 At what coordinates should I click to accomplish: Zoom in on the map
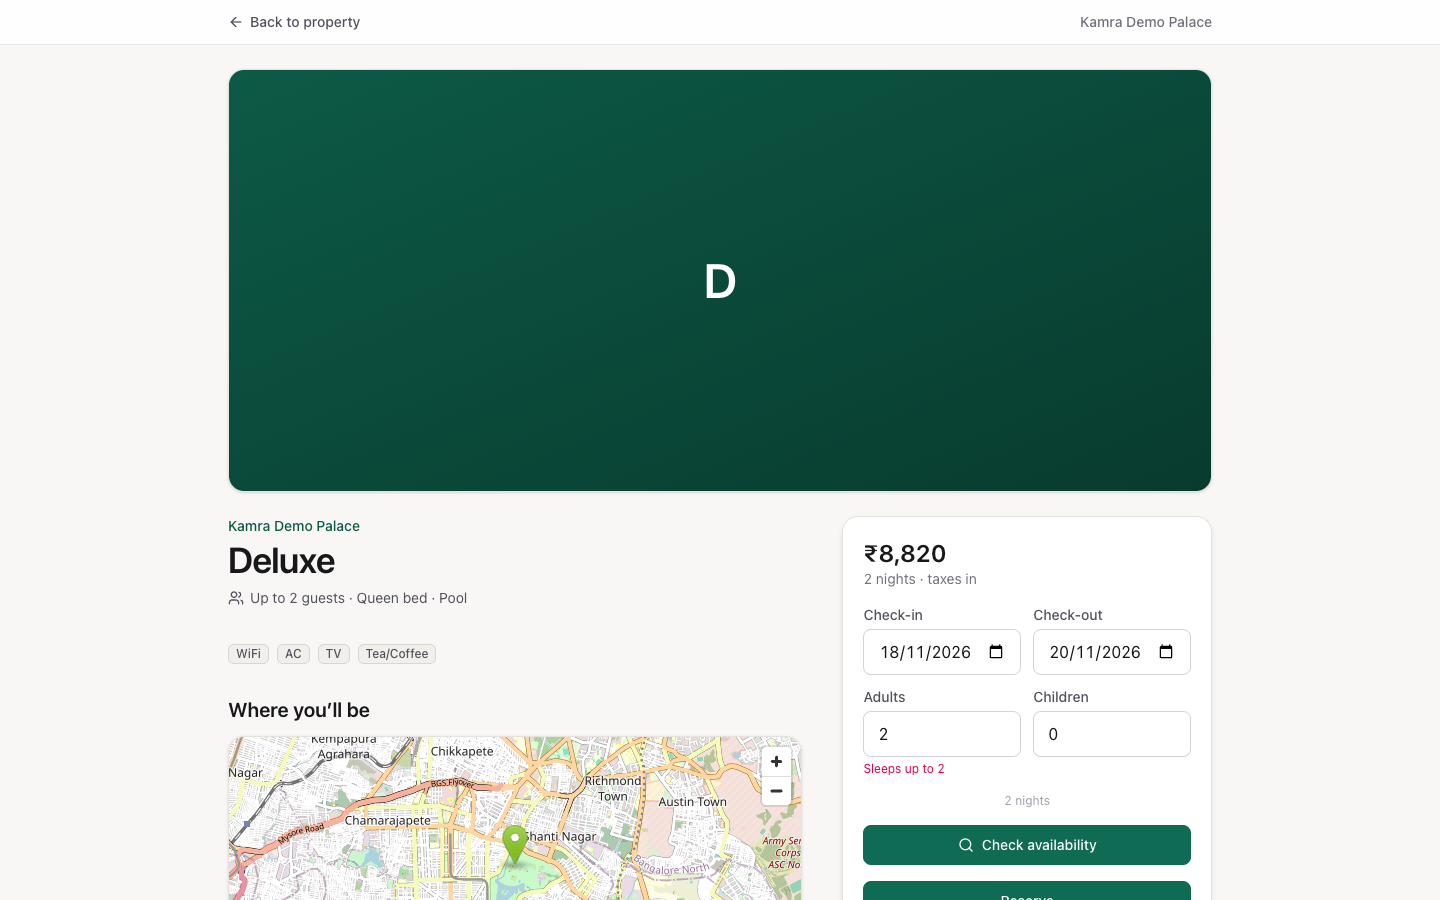(776, 762)
